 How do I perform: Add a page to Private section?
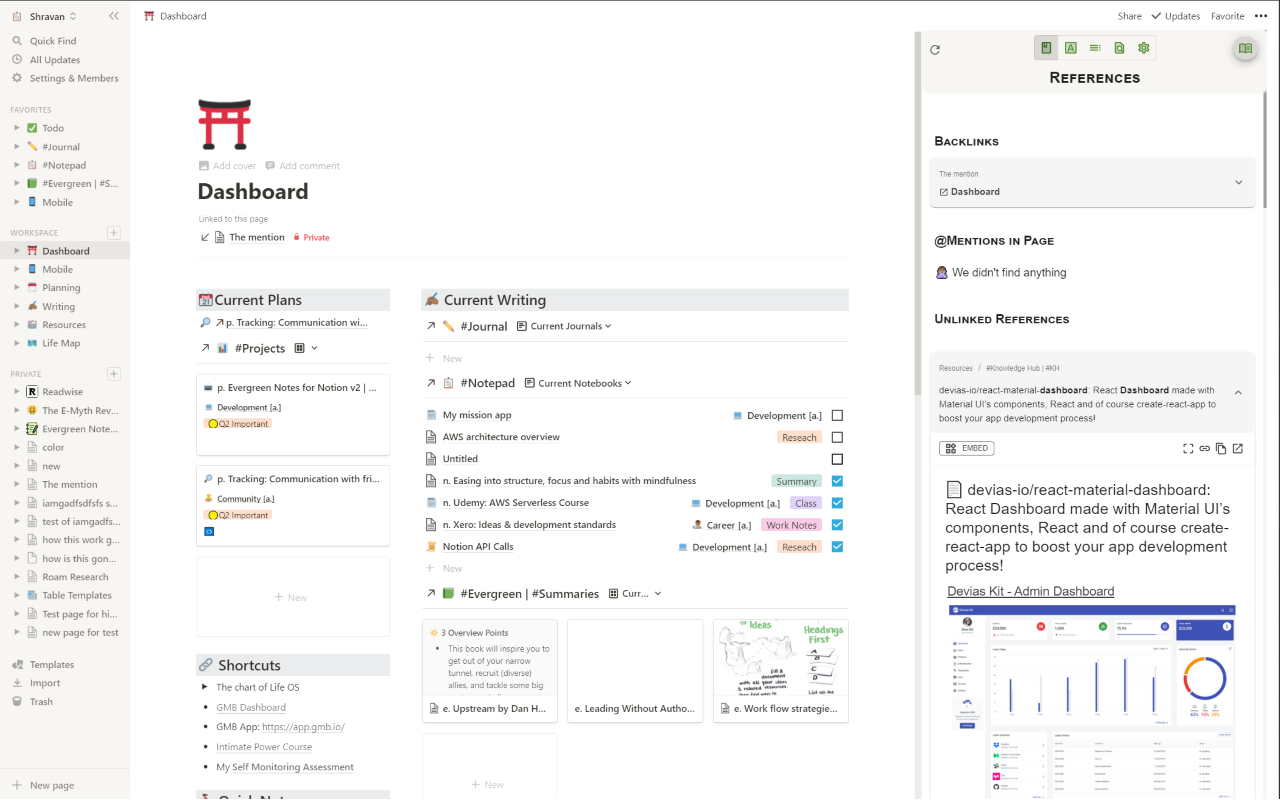click(x=114, y=374)
